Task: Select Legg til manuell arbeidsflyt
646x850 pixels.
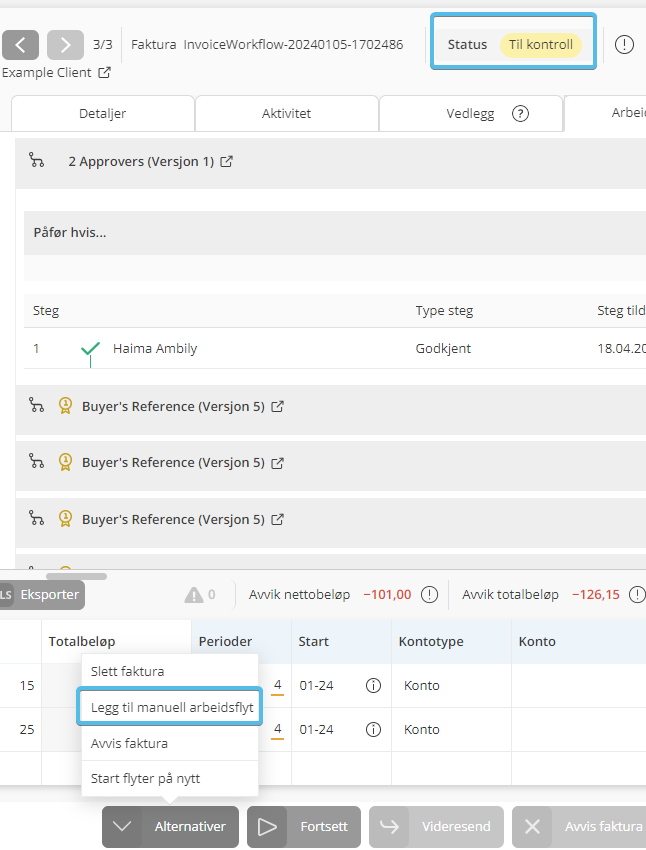Action: pyautogui.click(x=171, y=707)
